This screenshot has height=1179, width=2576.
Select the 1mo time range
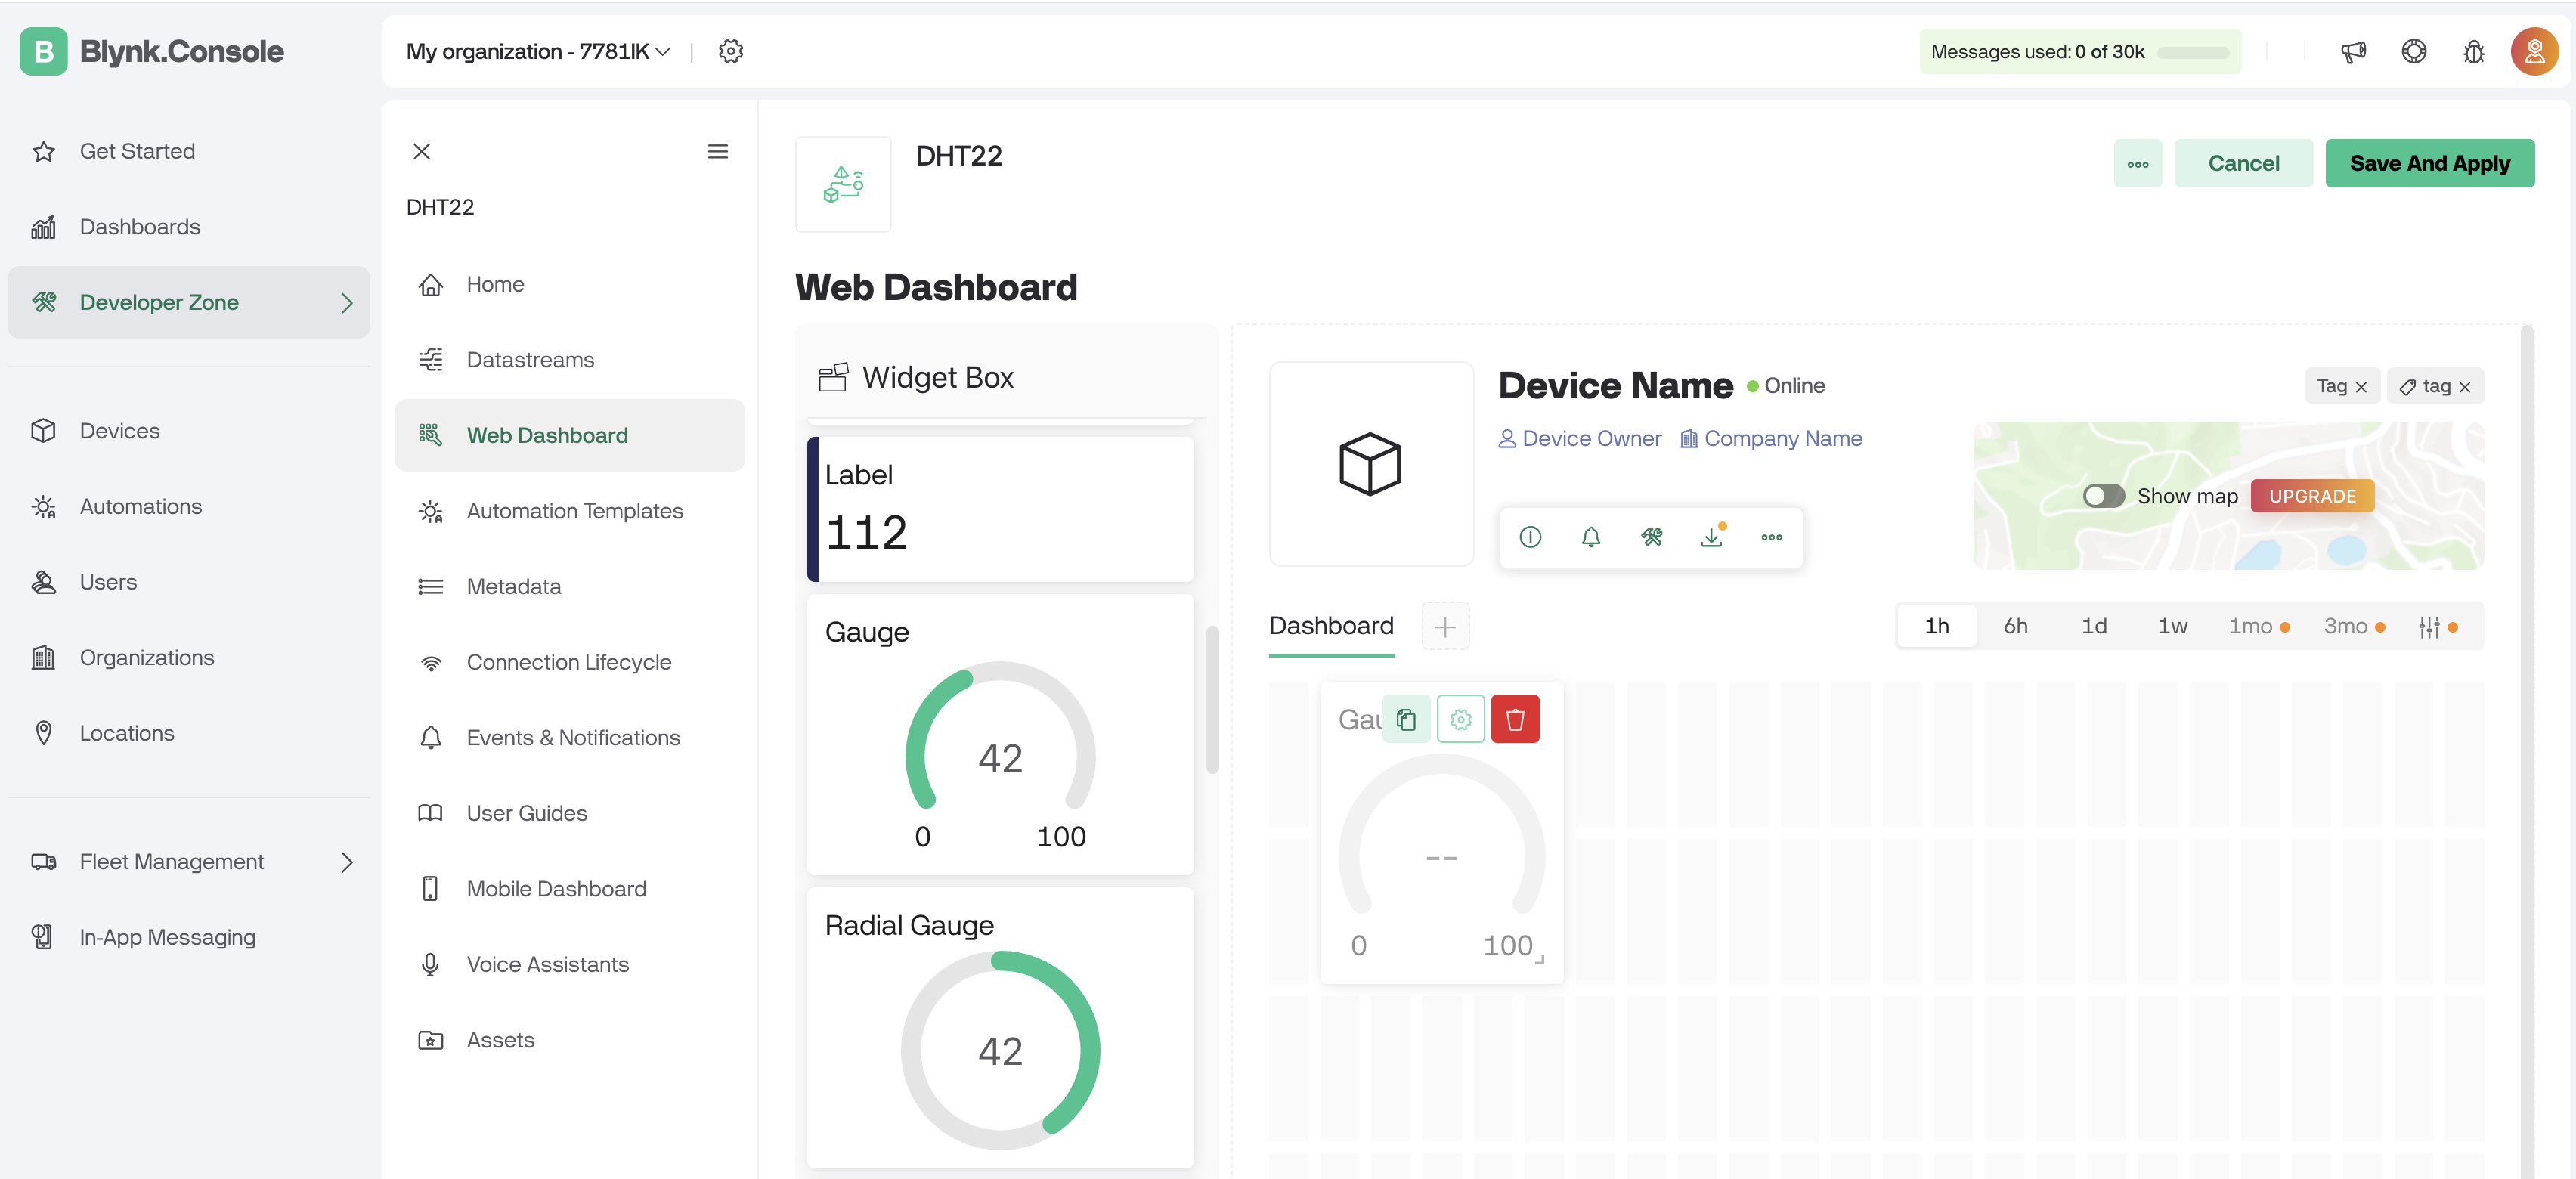(x=2258, y=627)
